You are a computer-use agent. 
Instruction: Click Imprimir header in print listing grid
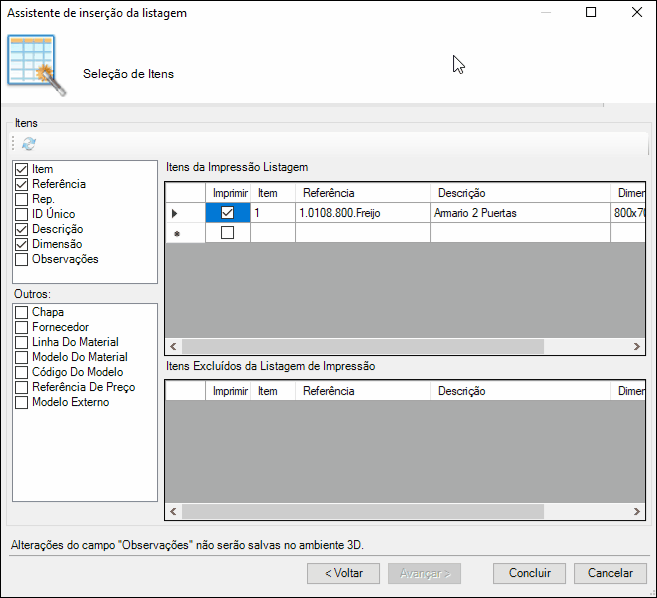pyautogui.click(x=228, y=193)
